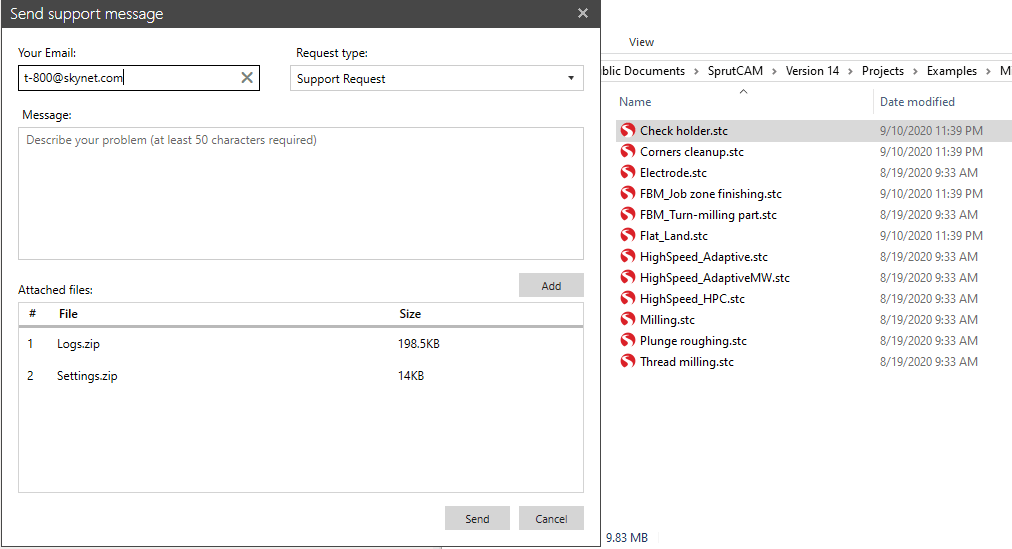Select file name Electrode.stc
This screenshot has width=1012, height=549.
click(673, 172)
